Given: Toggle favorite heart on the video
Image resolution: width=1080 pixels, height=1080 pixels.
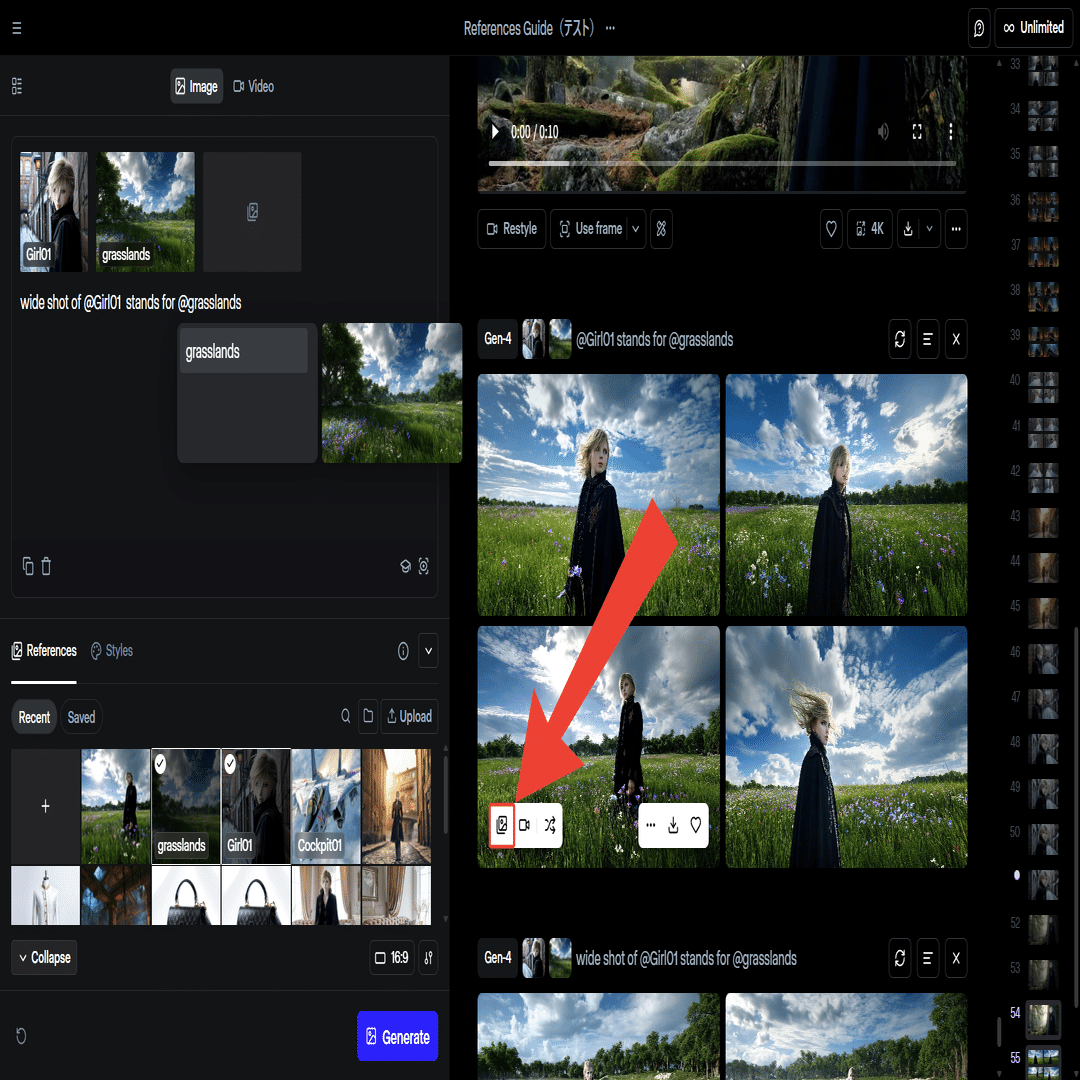Looking at the screenshot, I should pyautogui.click(x=831, y=229).
